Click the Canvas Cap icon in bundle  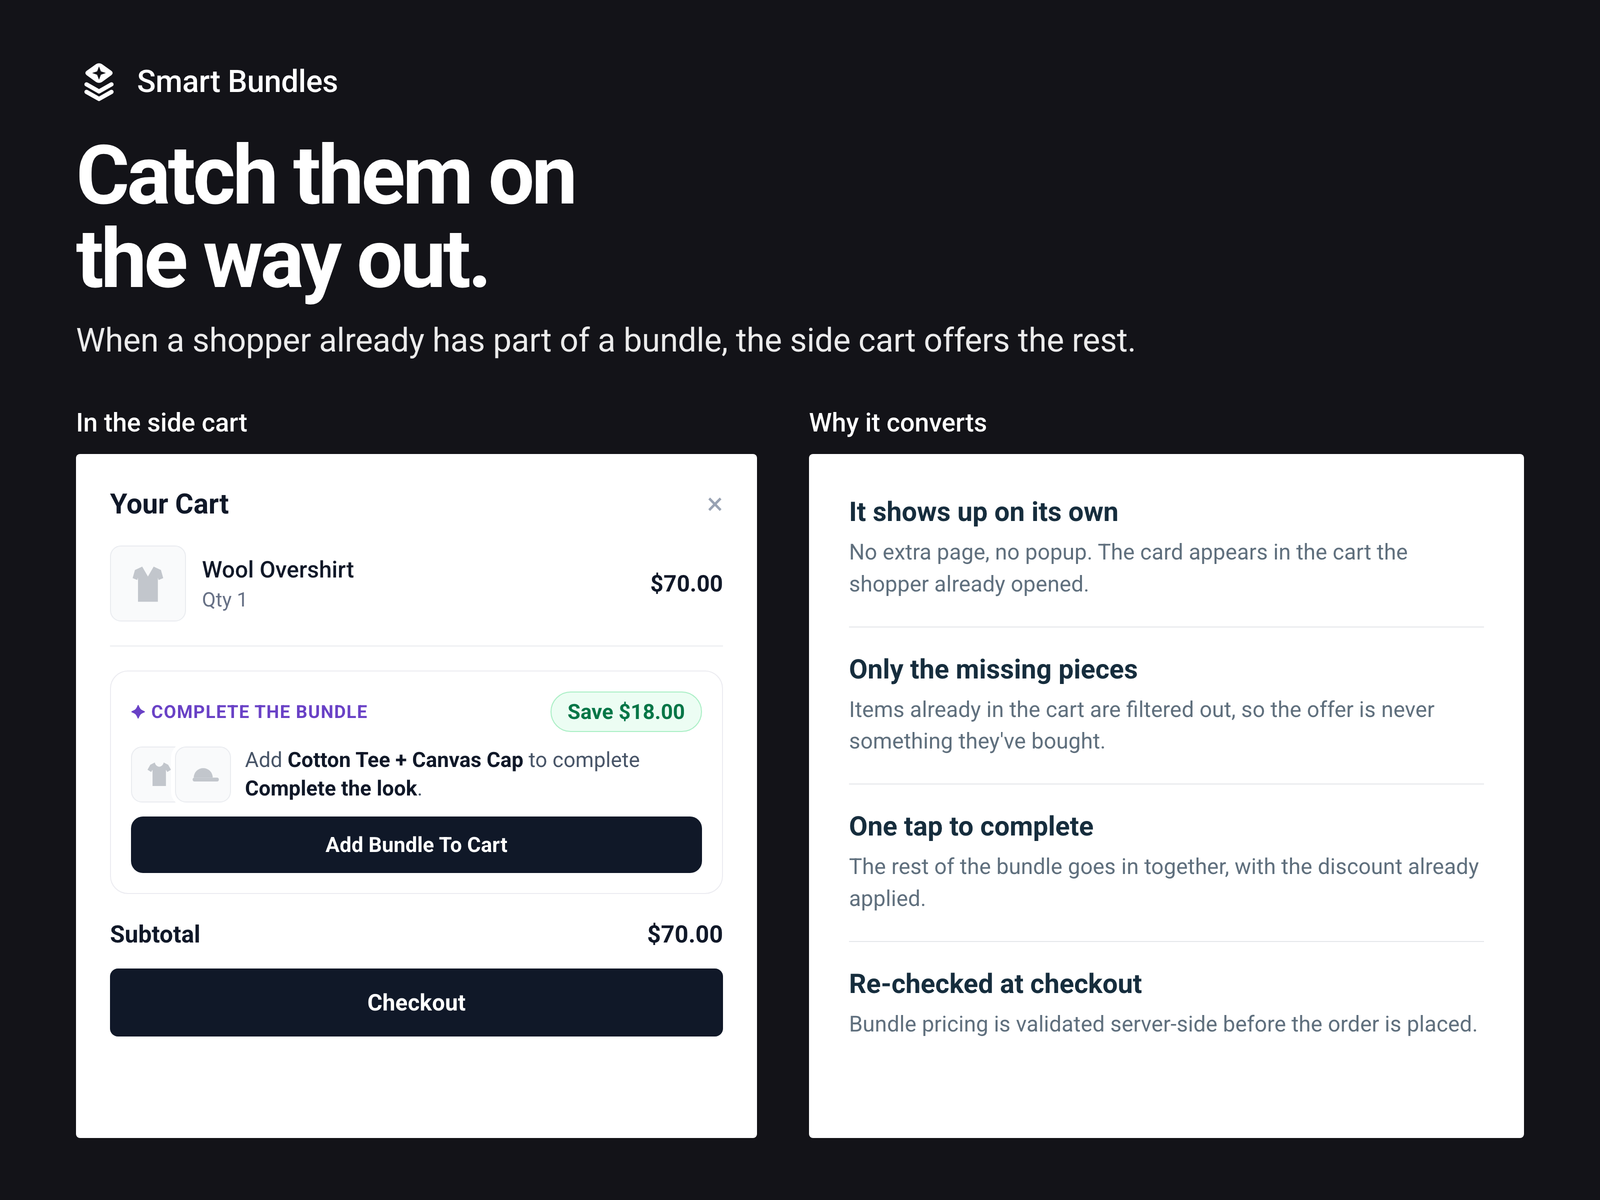pos(204,774)
